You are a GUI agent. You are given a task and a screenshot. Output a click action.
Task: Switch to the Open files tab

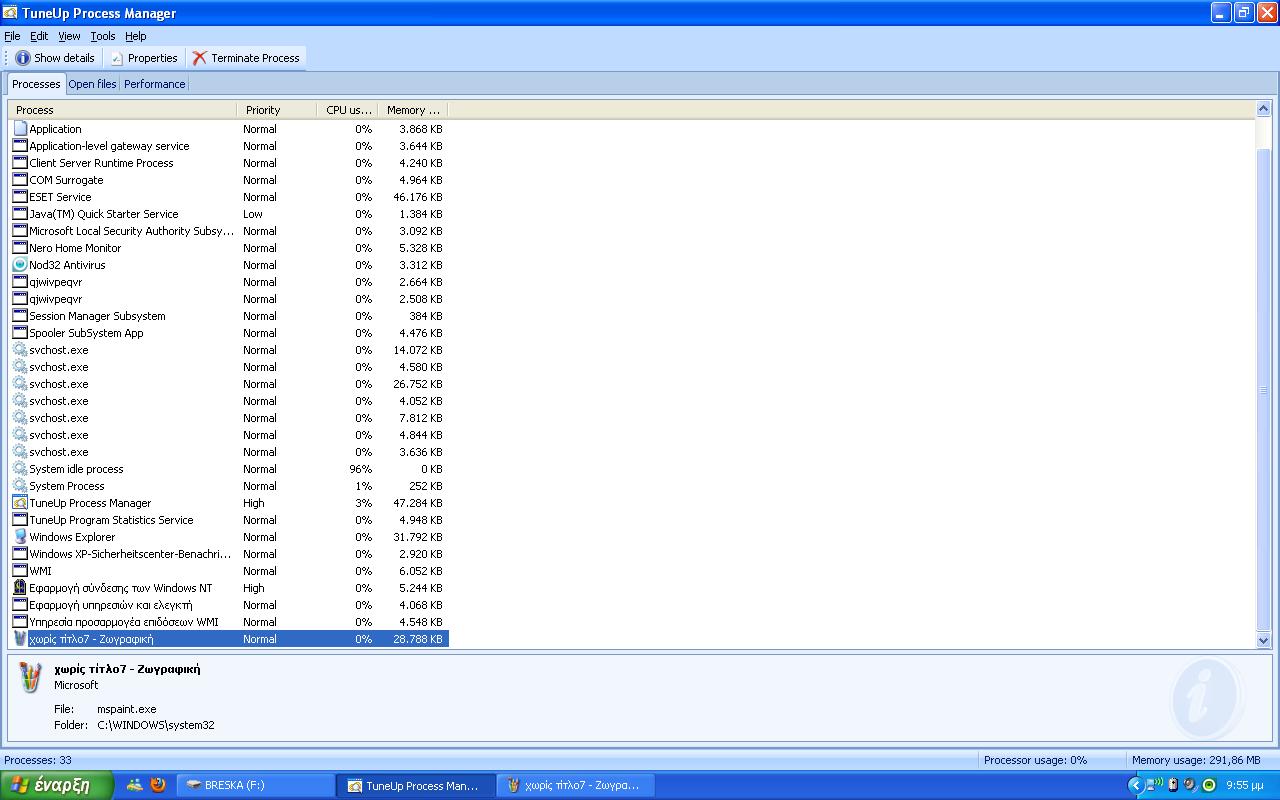pos(92,84)
